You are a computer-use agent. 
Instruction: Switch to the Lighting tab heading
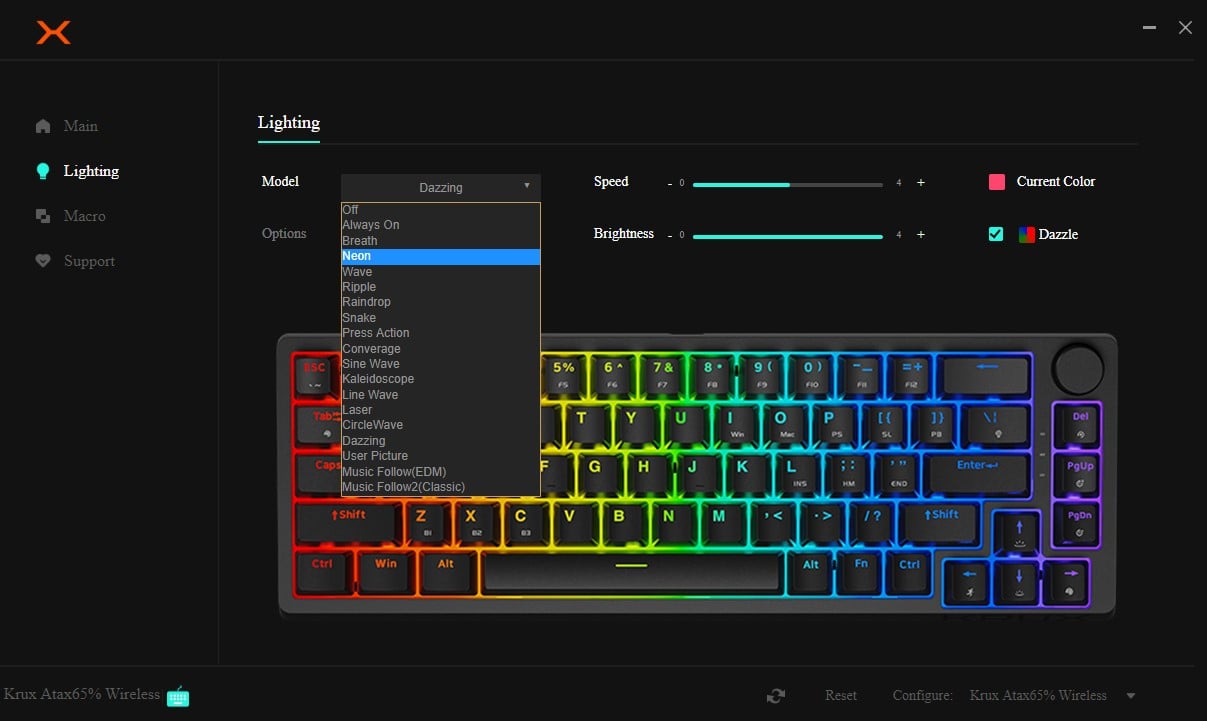click(288, 123)
